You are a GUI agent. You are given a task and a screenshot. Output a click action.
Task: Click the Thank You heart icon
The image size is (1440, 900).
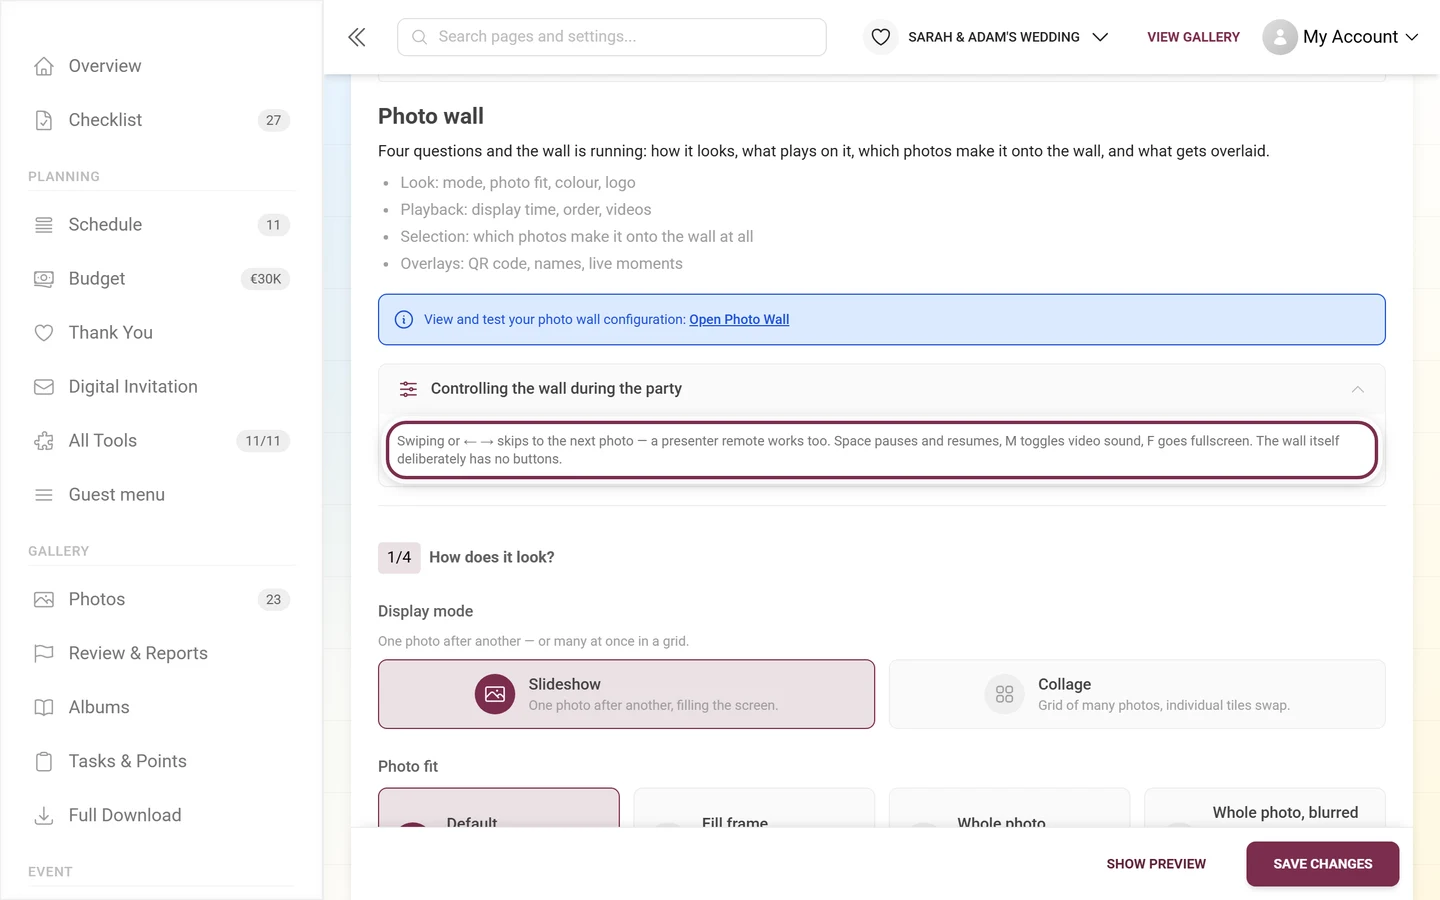[x=44, y=333]
